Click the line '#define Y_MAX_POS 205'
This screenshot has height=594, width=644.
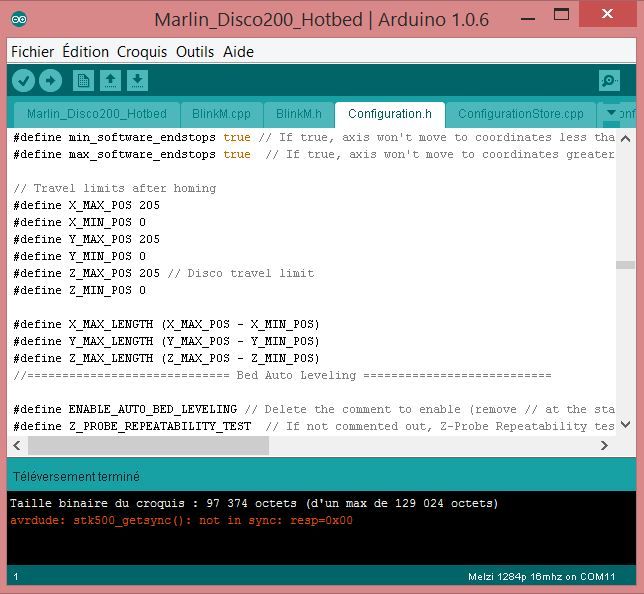(86, 239)
